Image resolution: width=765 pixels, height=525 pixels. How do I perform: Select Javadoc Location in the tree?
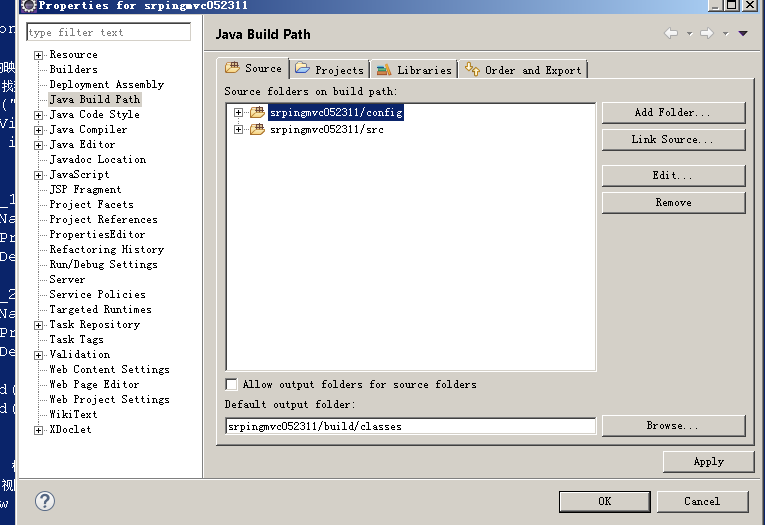click(98, 160)
